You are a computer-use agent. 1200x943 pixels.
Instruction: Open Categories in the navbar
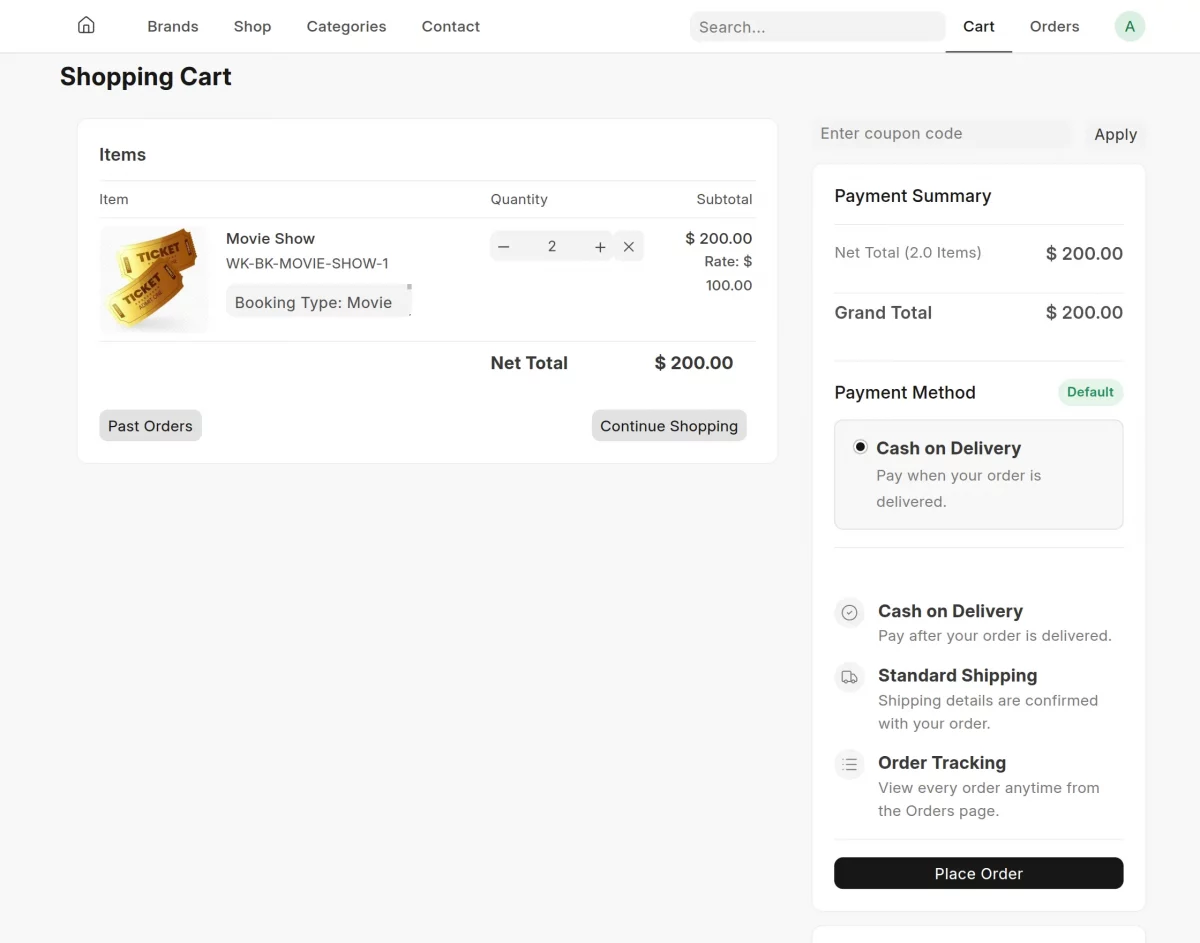click(x=346, y=26)
